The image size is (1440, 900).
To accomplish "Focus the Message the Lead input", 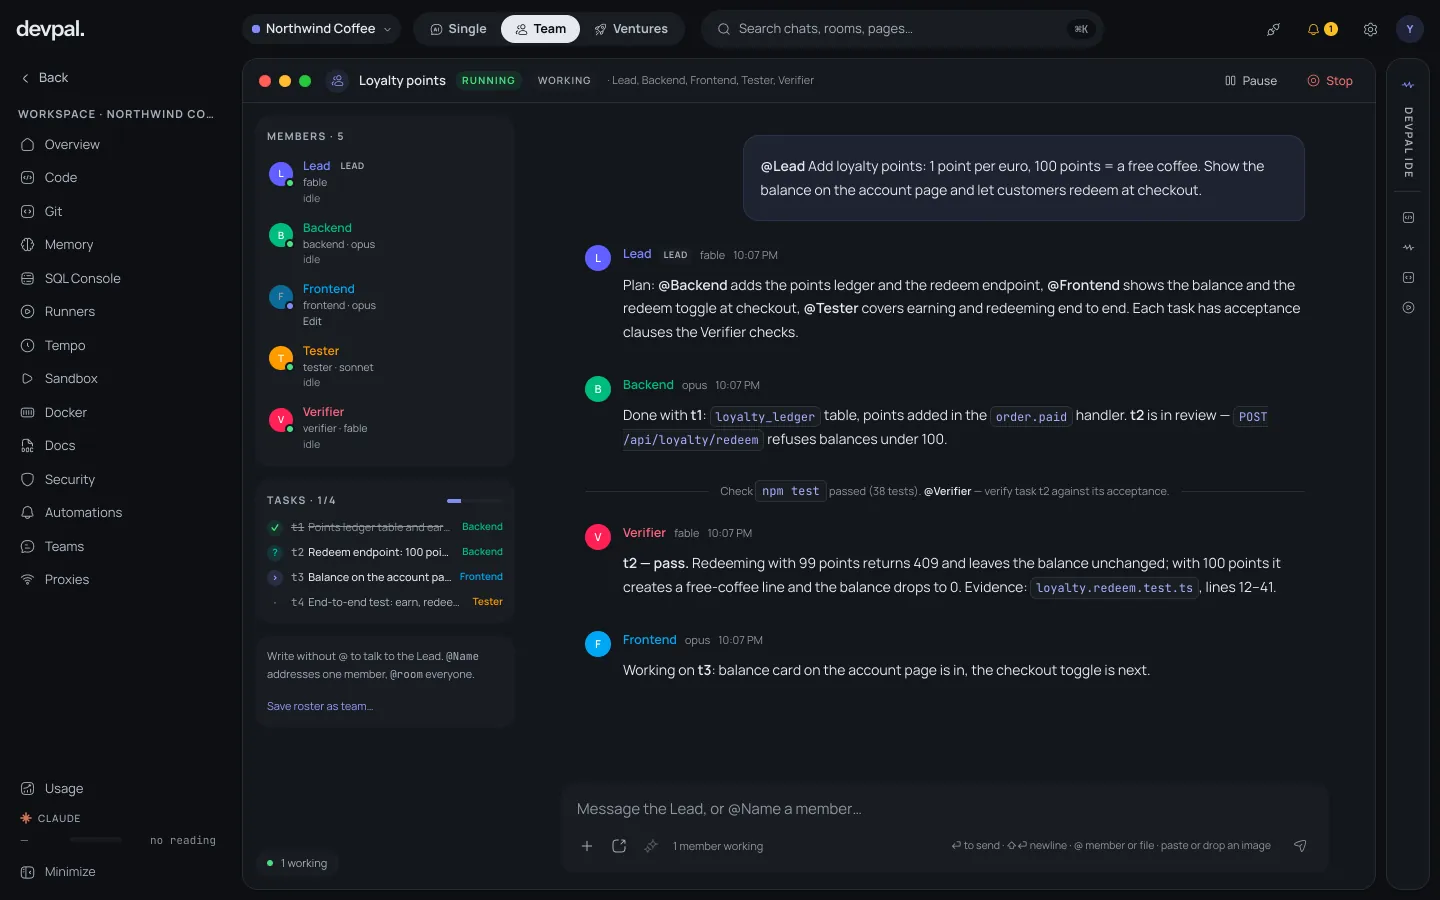I will click(944, 809).
